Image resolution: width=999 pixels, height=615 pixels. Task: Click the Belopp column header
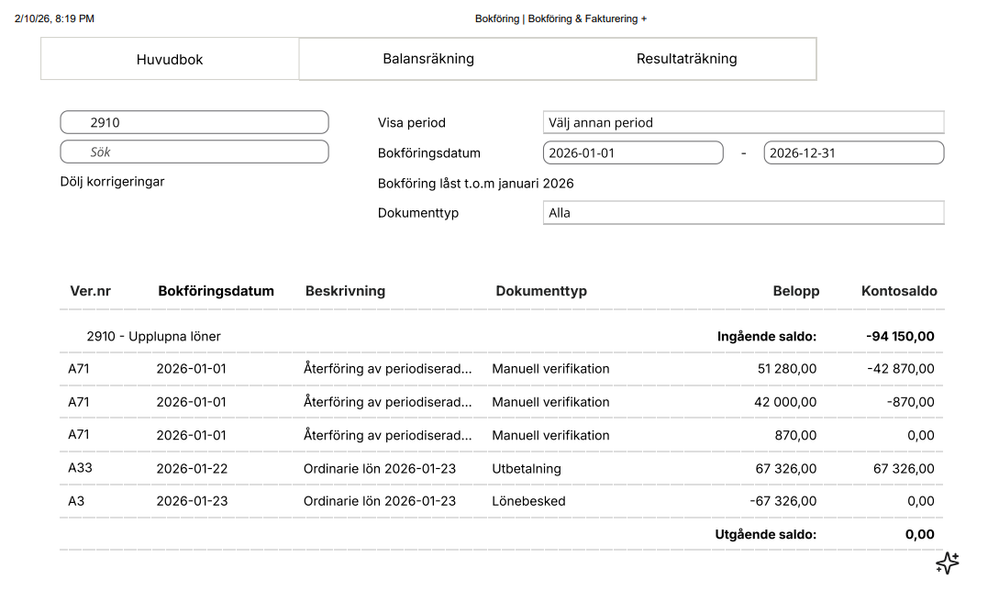(x=796, y=291)
